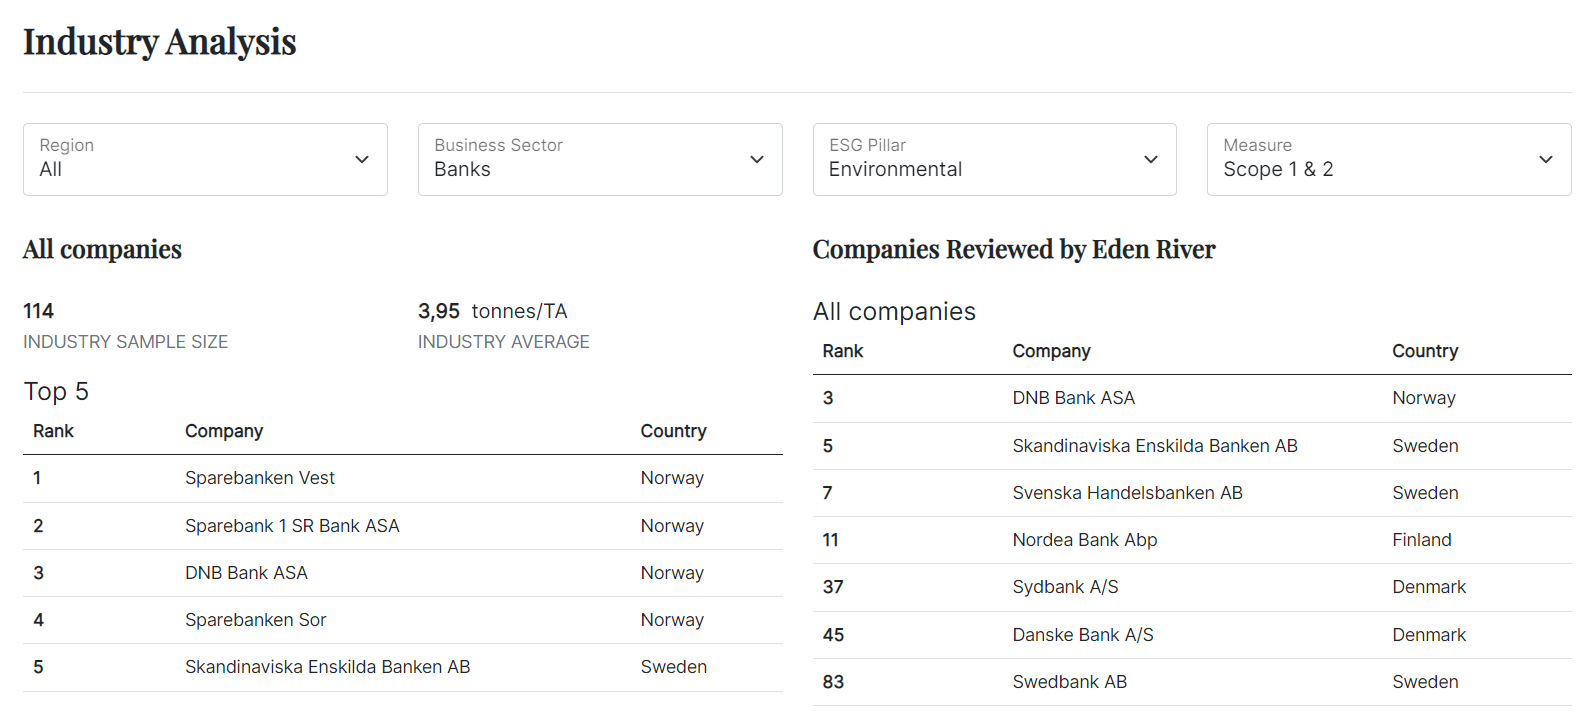1589x714 pixels.
Task: Select Svenska Handelsbanken AB row
Action: [x=1192, y=493]
